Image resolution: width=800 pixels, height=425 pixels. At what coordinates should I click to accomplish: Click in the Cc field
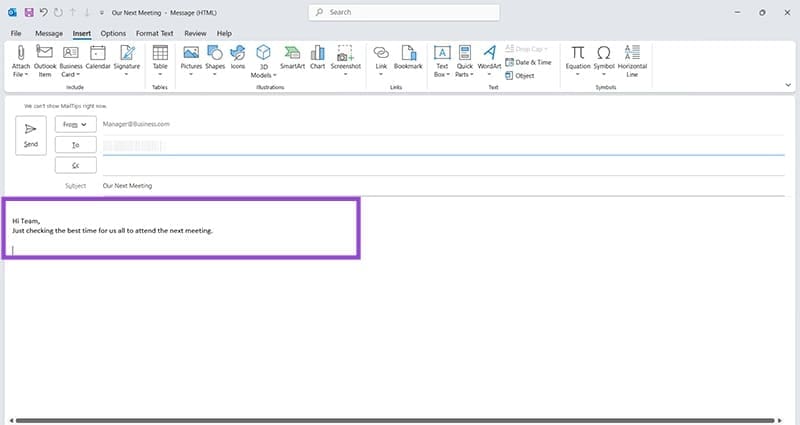click(443, 166)
